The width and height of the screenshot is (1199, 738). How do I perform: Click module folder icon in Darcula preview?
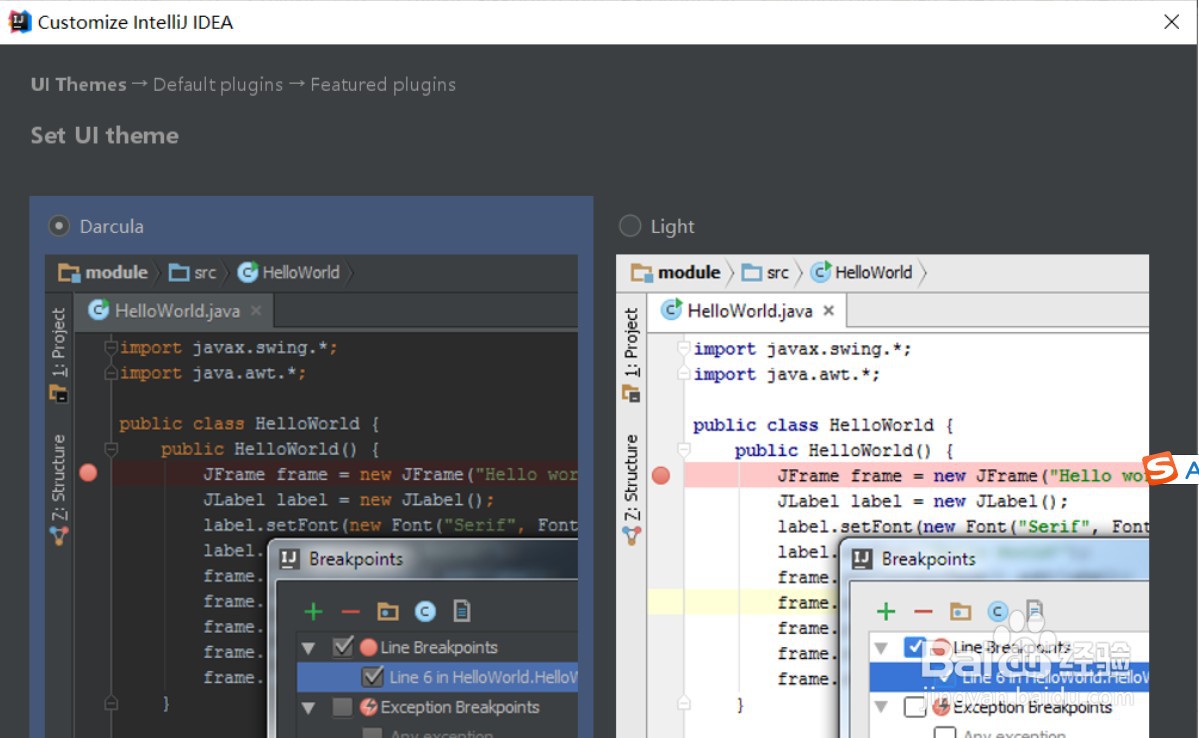coord(69,273)
